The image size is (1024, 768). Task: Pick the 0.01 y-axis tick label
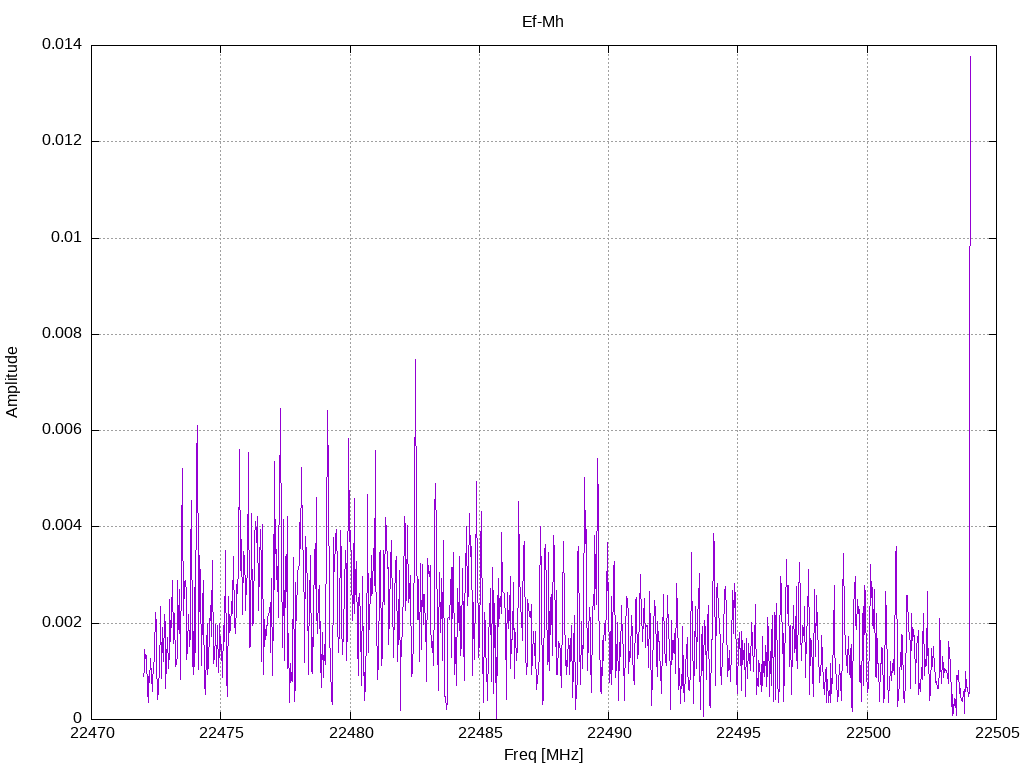click(65, 238)
